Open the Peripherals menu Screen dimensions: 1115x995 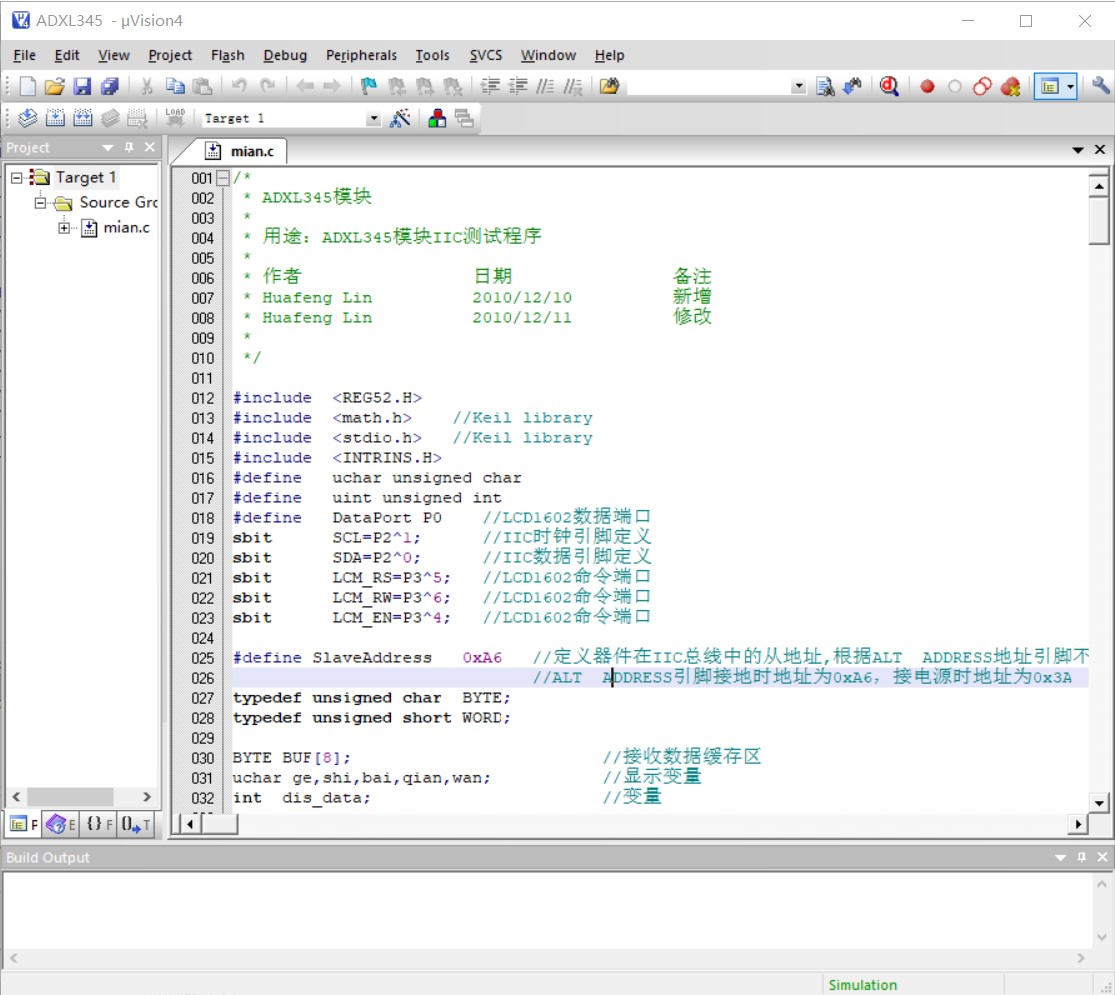(361, 55)
